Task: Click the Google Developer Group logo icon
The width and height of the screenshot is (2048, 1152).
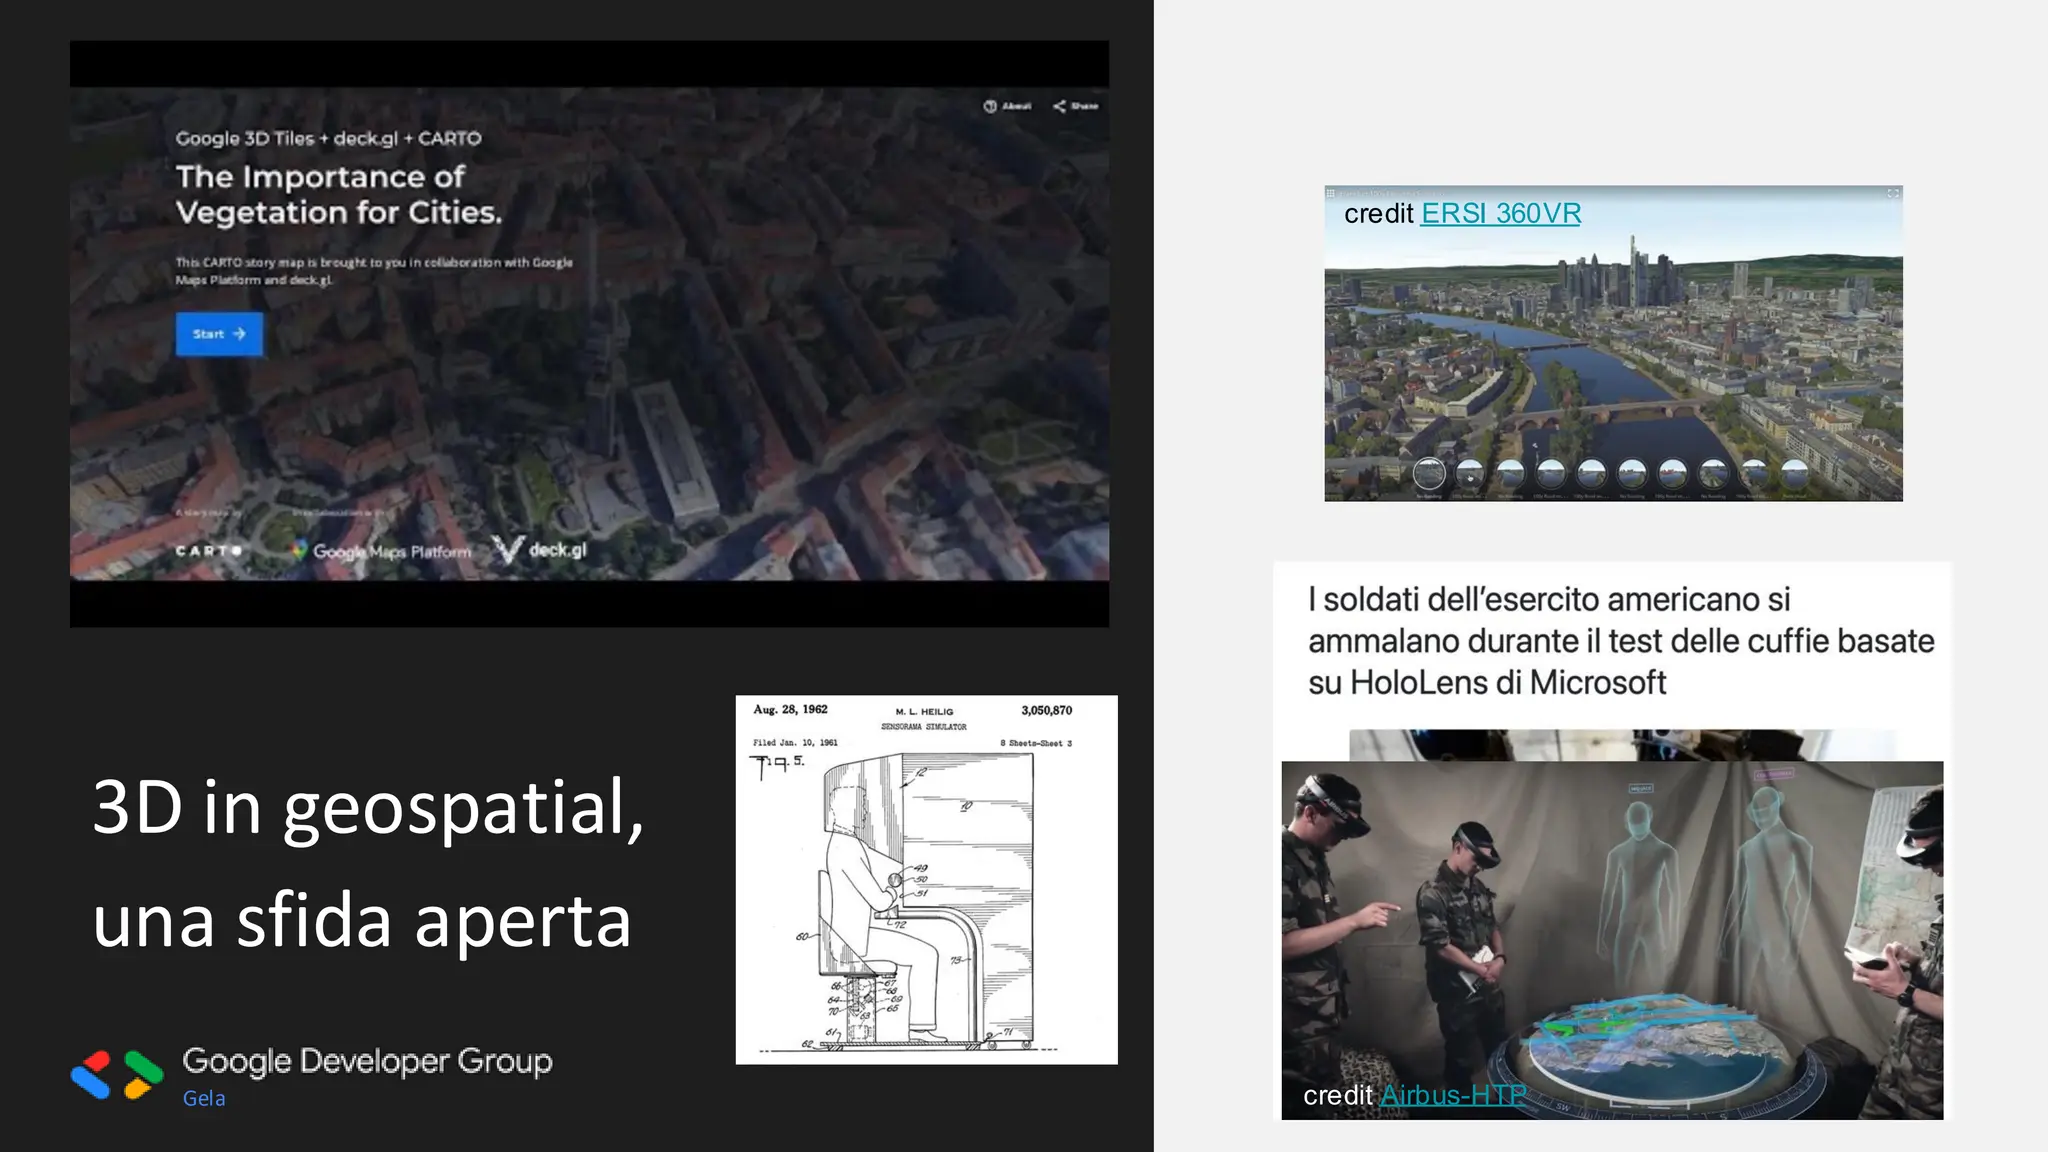Action: (x=117, y=1075)
